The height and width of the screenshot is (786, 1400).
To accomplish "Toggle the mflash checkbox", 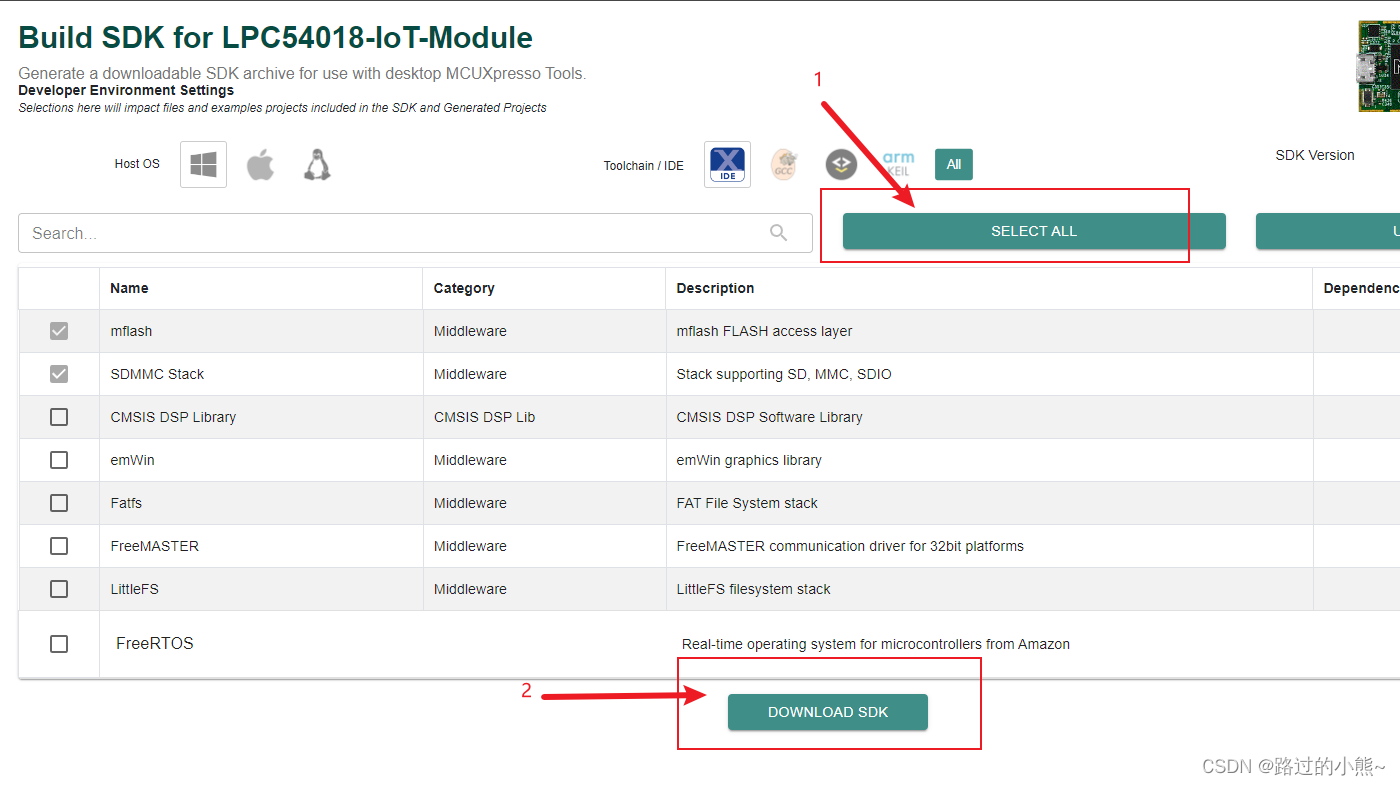I will (59, 331).
